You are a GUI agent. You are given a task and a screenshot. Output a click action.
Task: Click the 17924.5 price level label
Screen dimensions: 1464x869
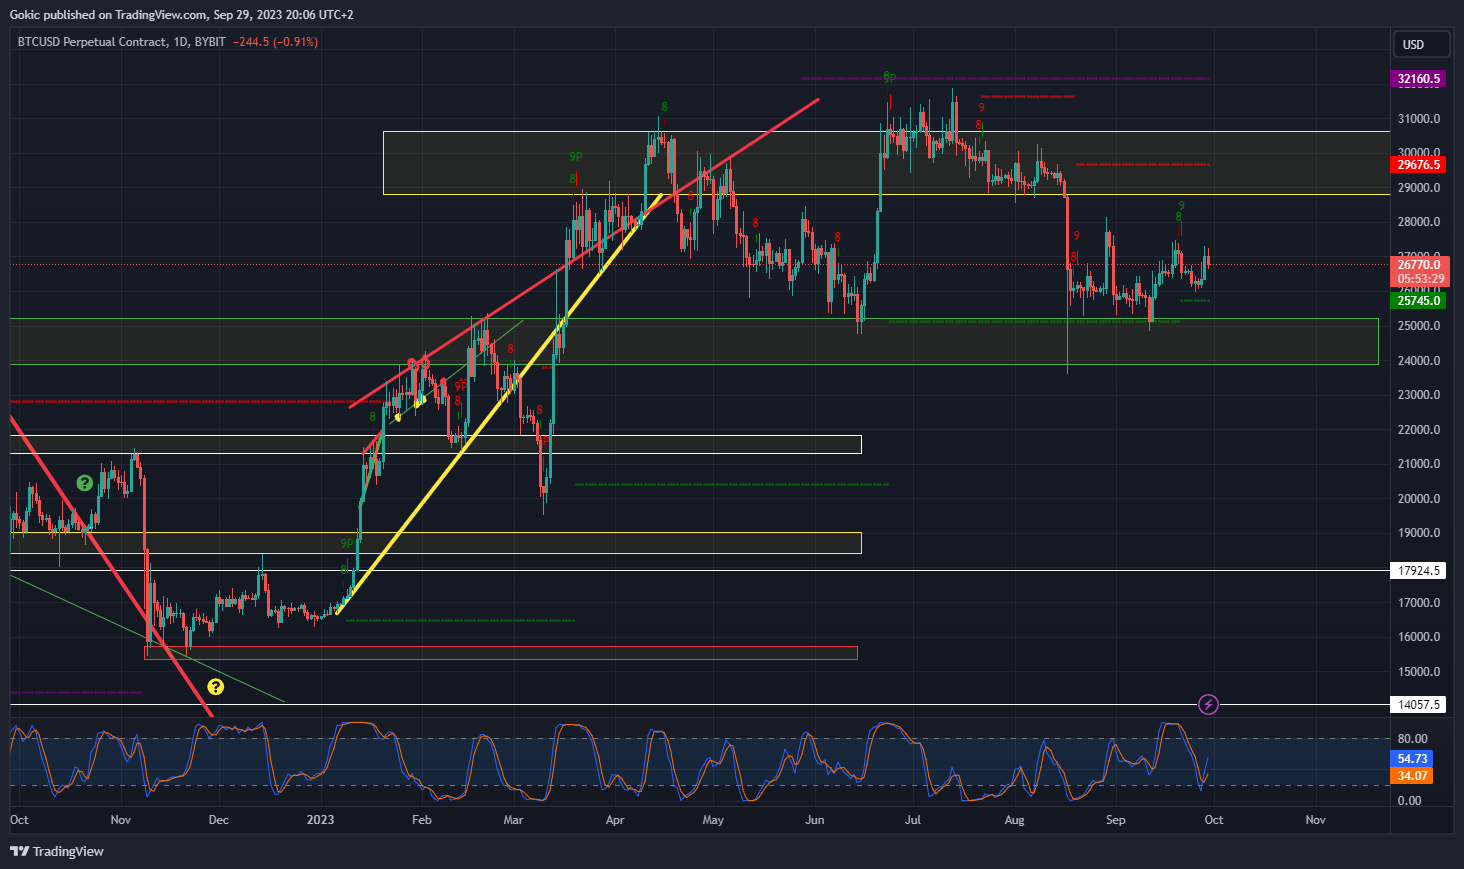(x=1418, y=571)
